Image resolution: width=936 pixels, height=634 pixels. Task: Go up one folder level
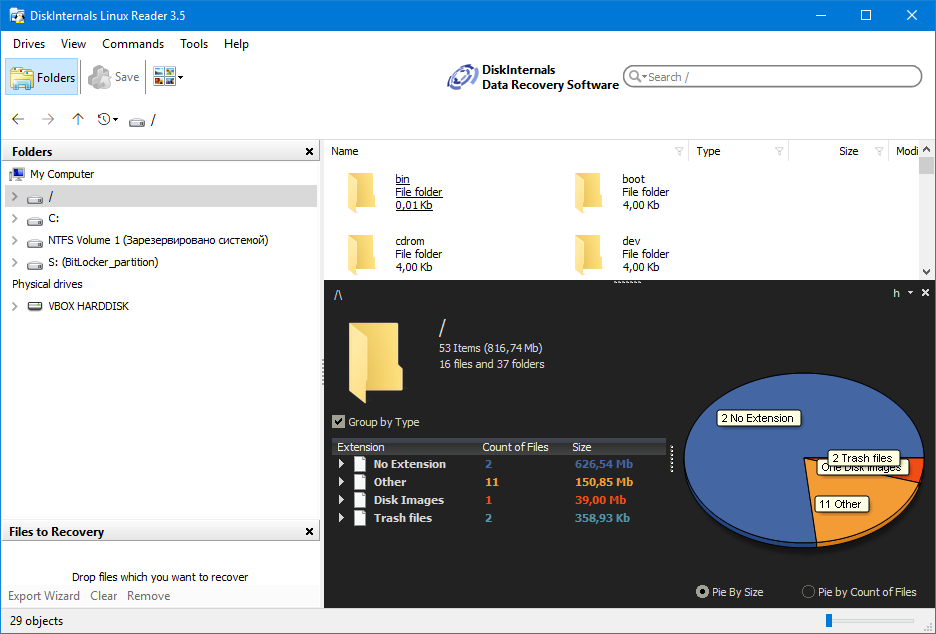pos(78,119)
